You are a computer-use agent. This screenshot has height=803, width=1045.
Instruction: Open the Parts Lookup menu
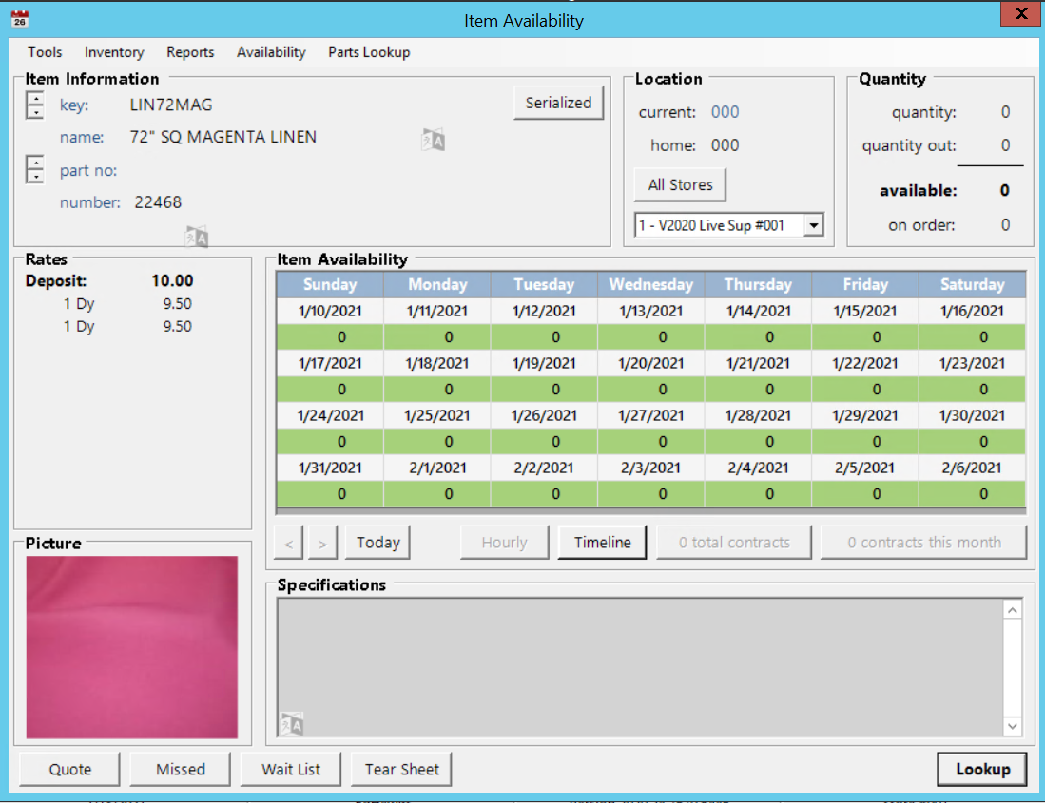pyautogui.click(x=369, y=52)
